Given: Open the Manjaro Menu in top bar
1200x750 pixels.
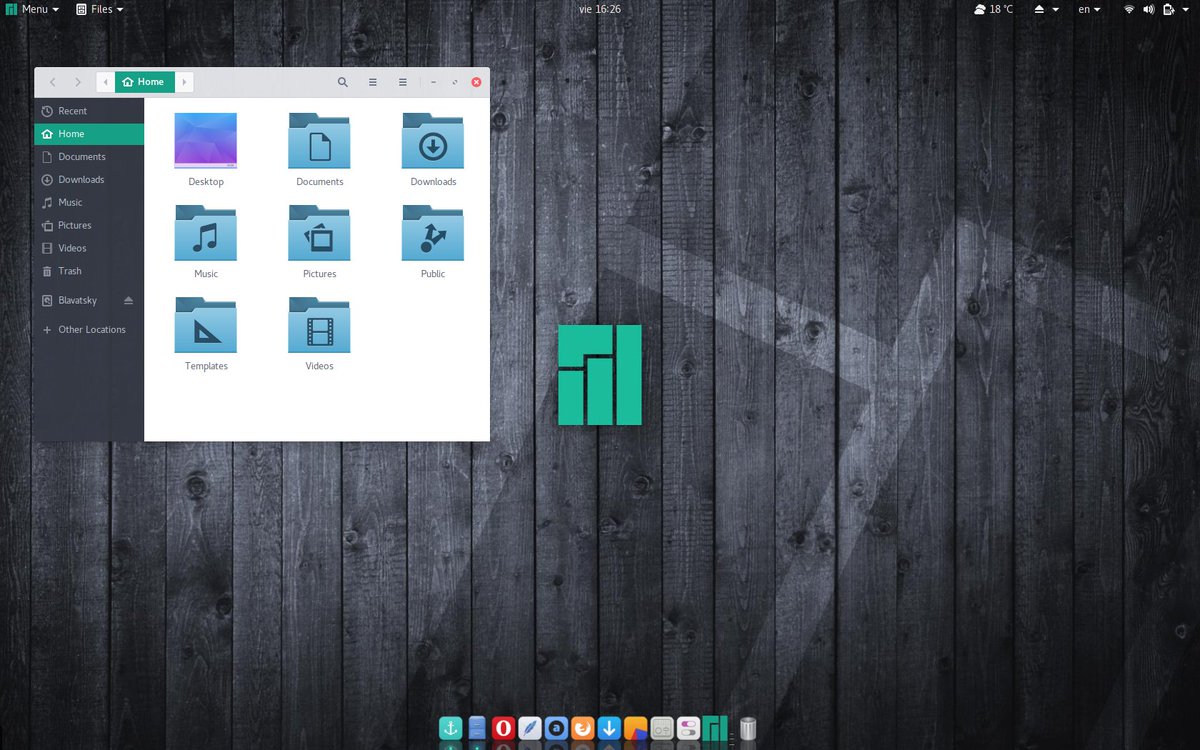Looking at the screenshot, I should pyautogui.click(x=32, y=9).
